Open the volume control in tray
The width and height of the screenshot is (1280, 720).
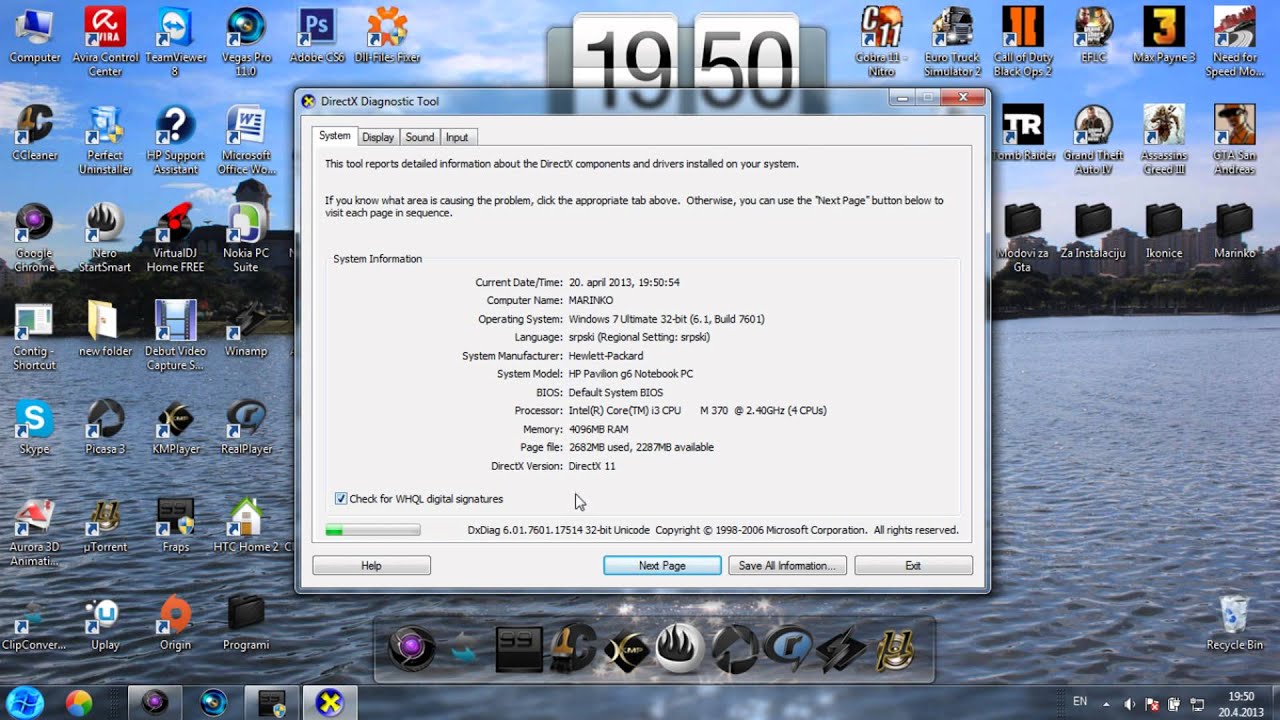(1130, 703)
